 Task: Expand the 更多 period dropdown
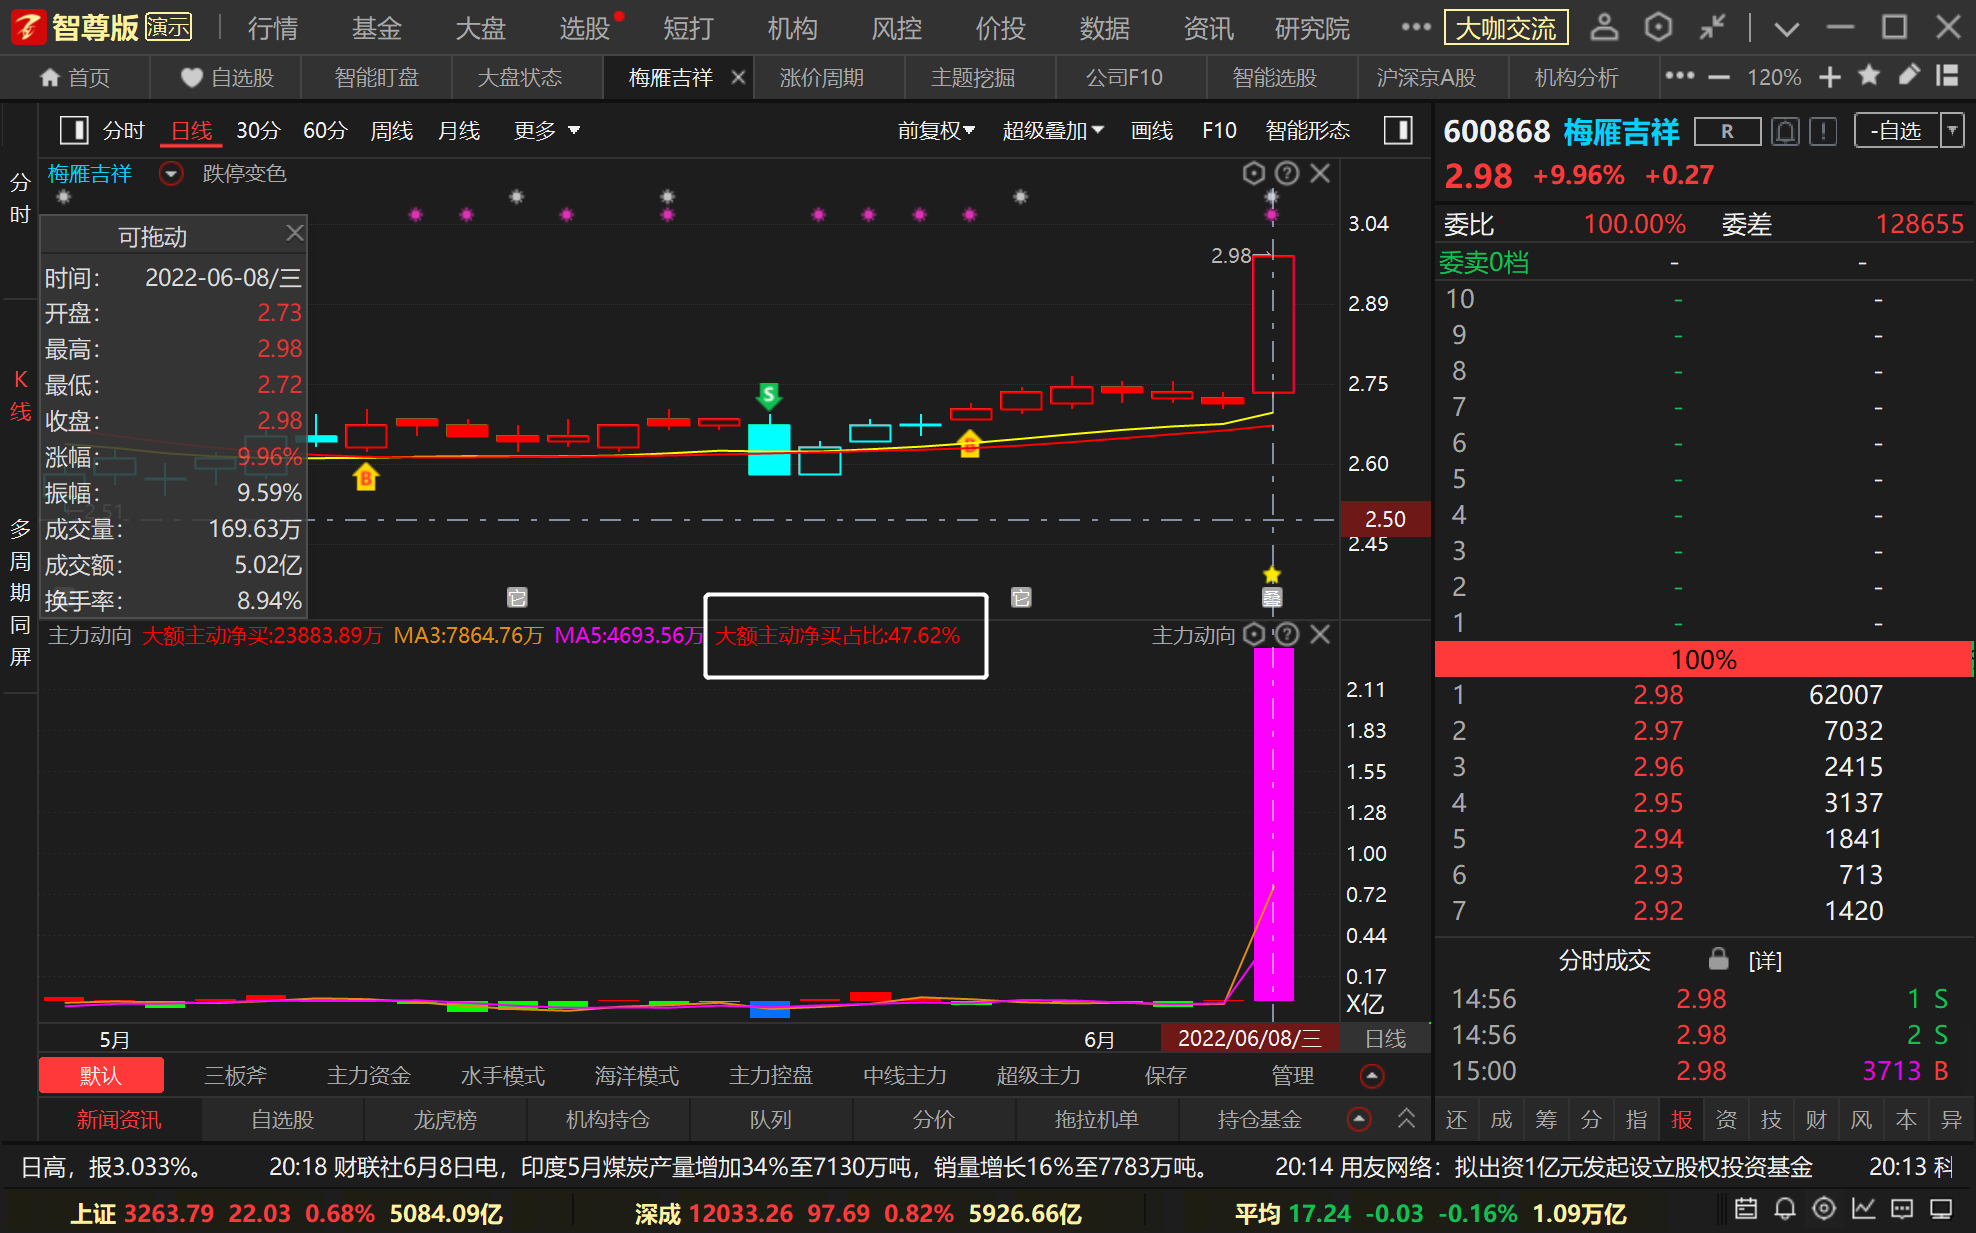(x=546, y=131)
